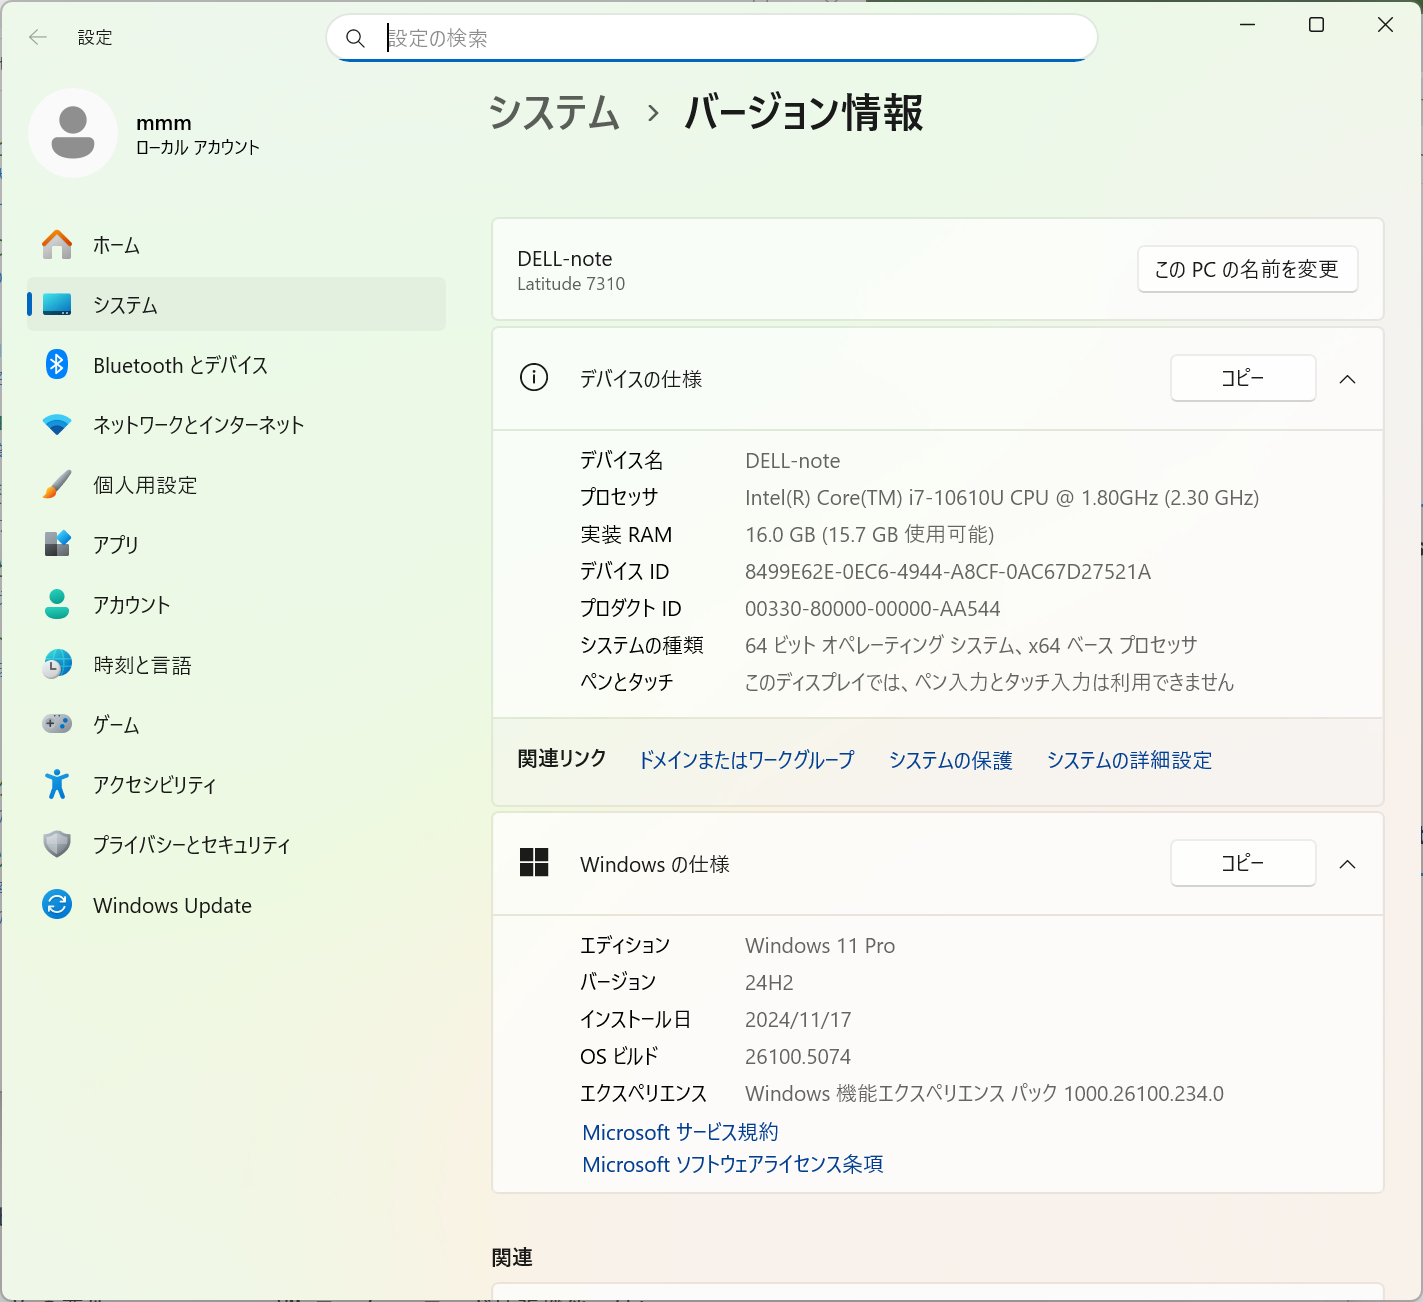
Task: Click the プロダクト ID value 00330-80000-00000-AA544
Action: 873,609
